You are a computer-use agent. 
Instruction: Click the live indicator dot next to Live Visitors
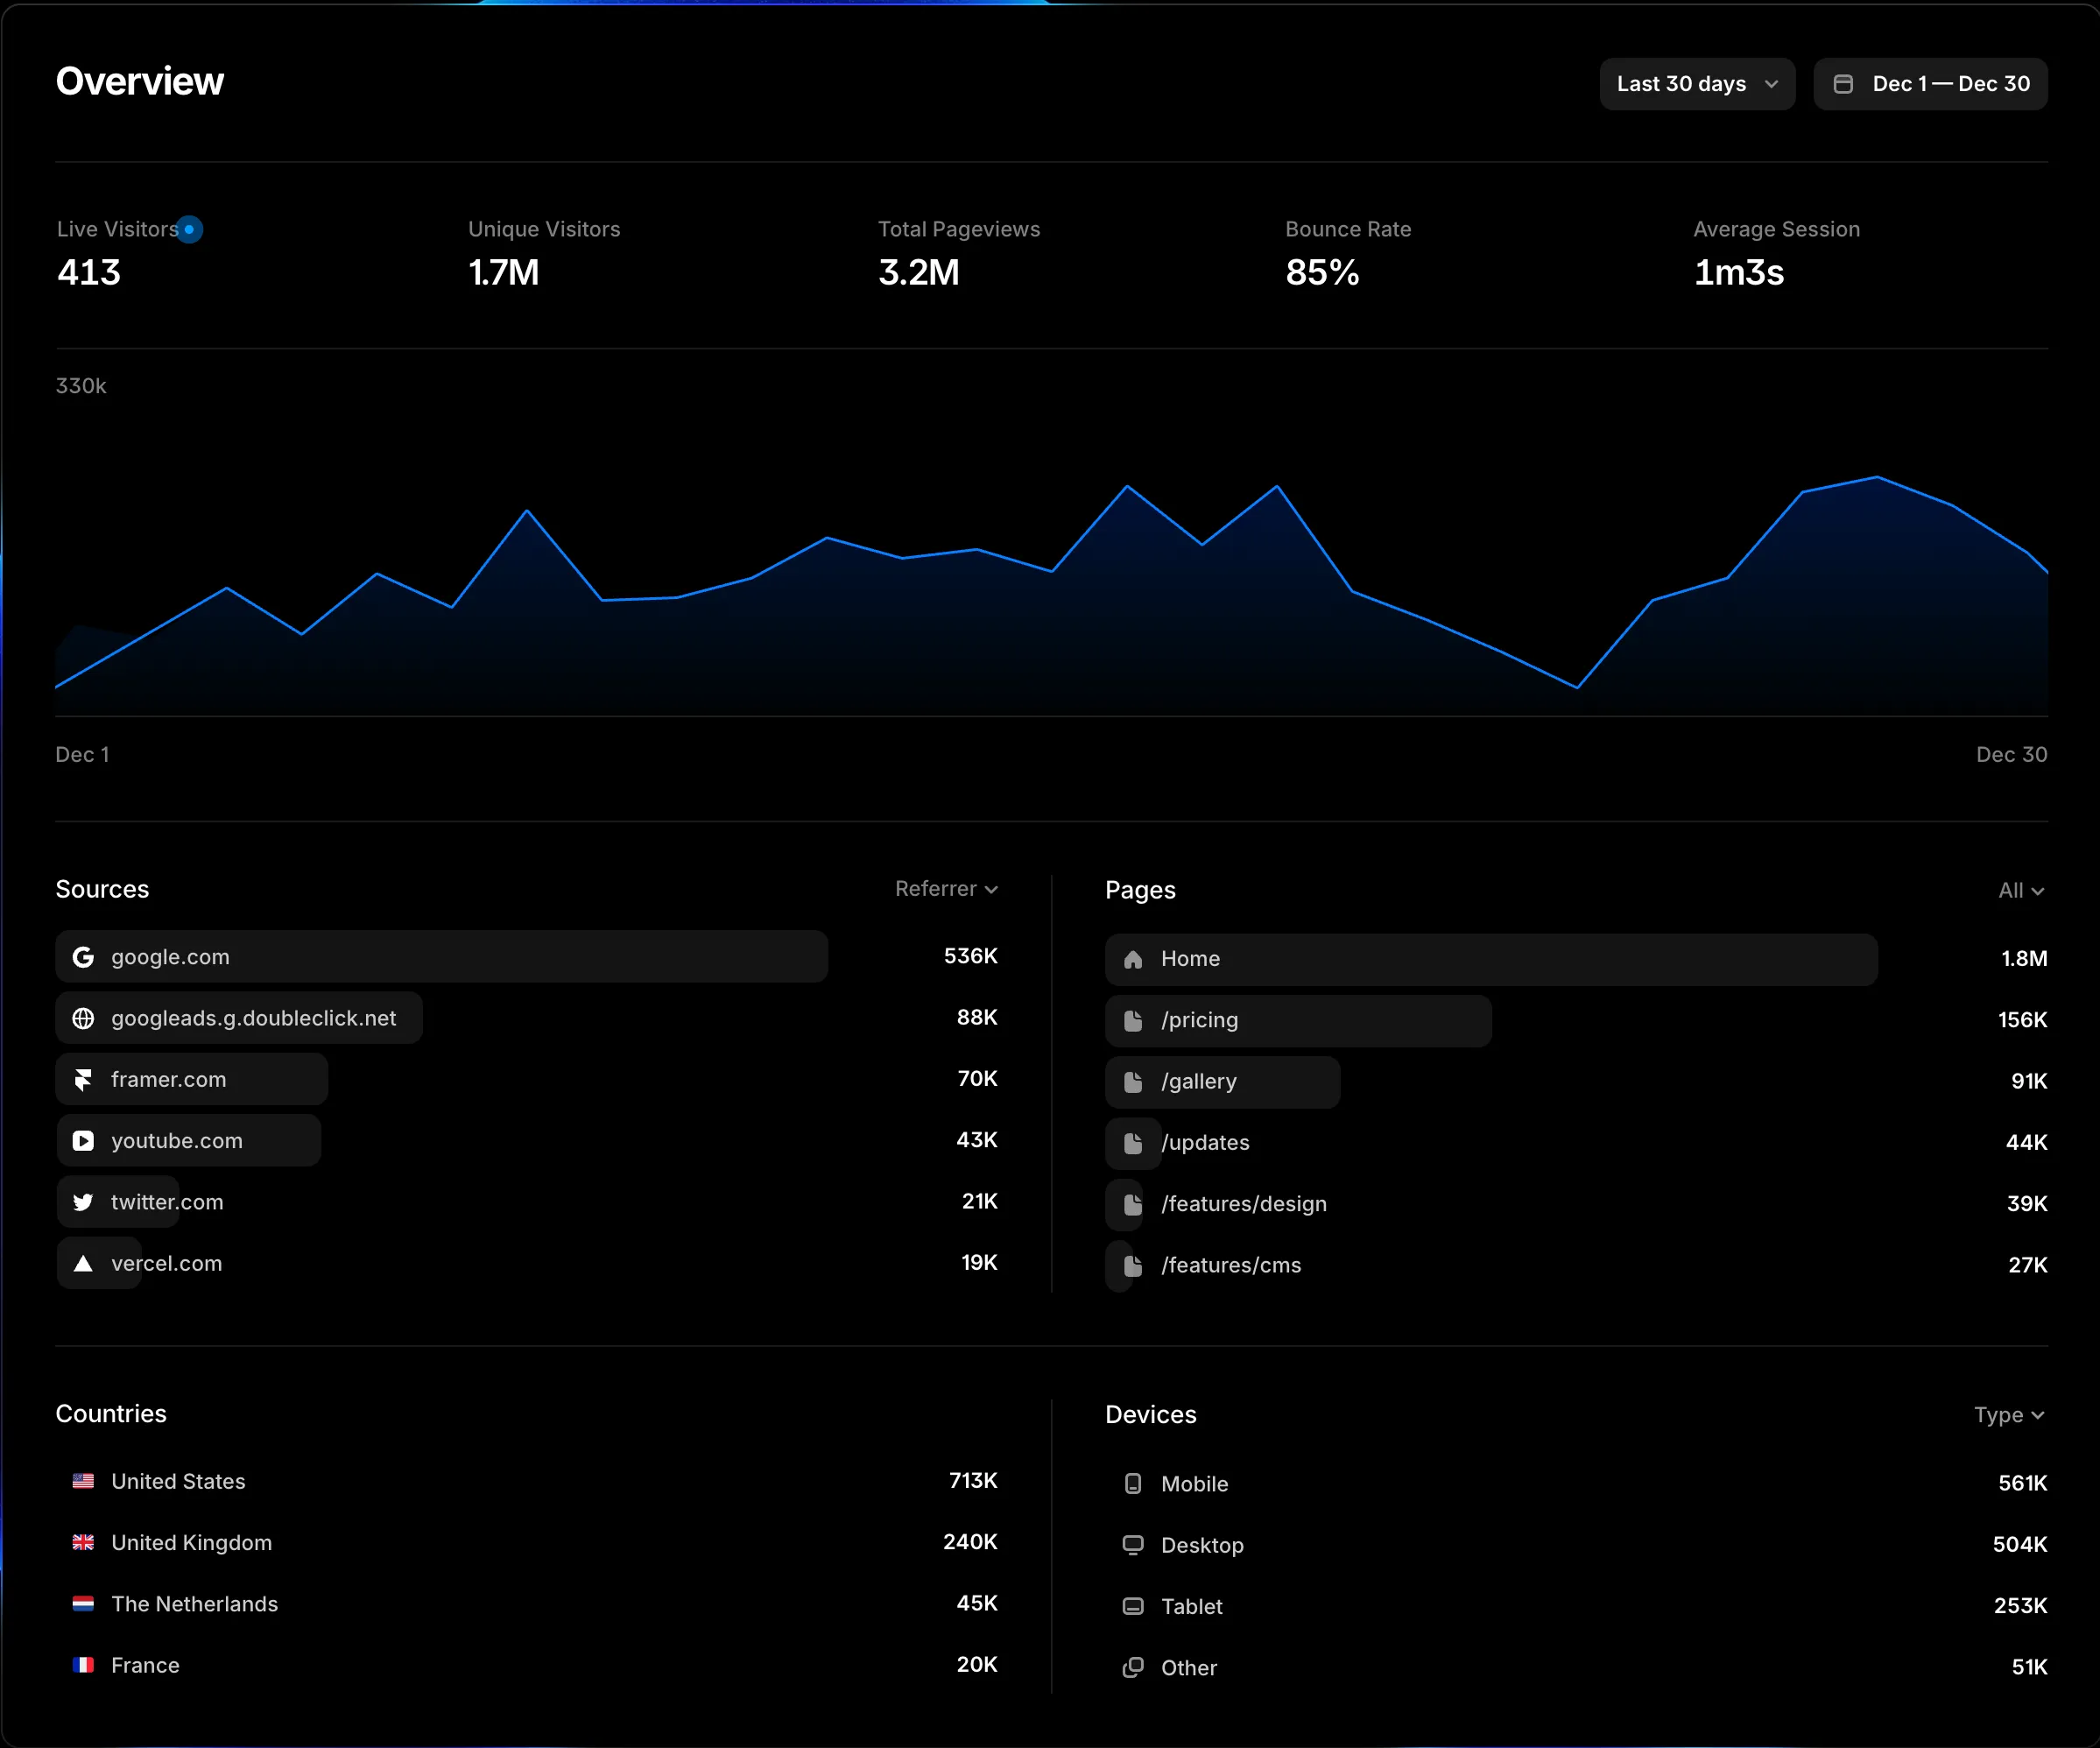click(x=192, y=228)
